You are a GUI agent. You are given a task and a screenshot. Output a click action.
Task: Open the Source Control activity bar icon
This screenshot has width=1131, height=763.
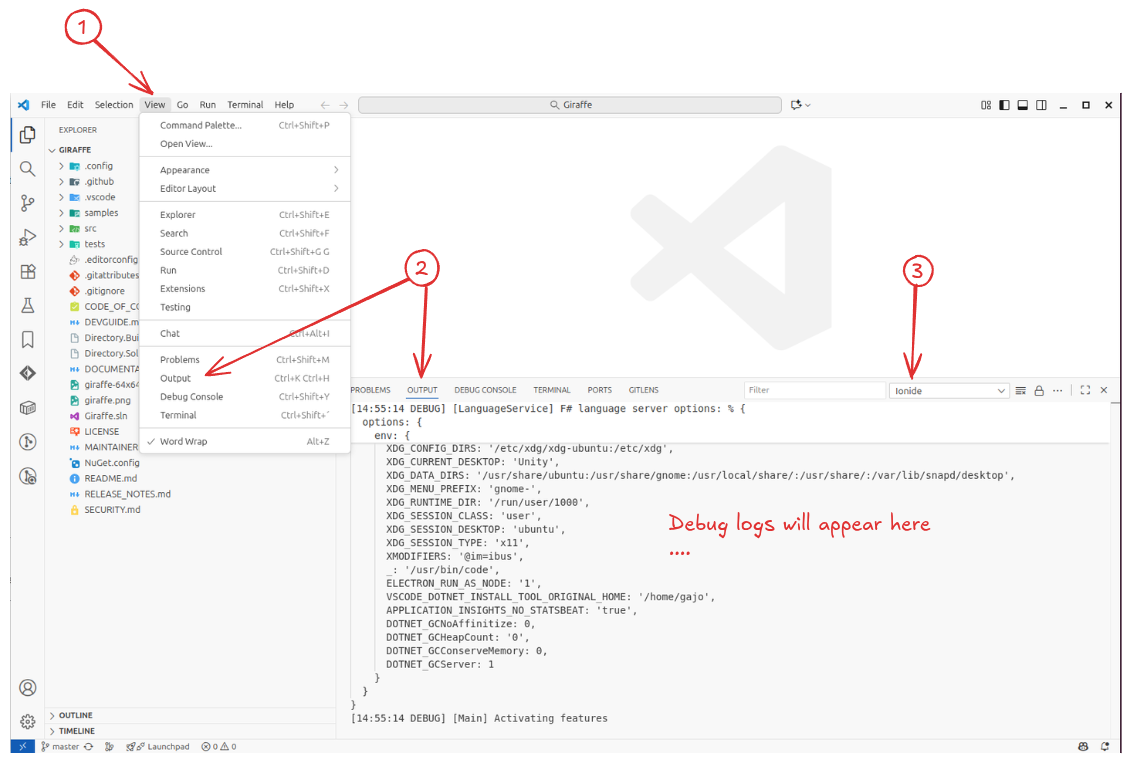28,203
